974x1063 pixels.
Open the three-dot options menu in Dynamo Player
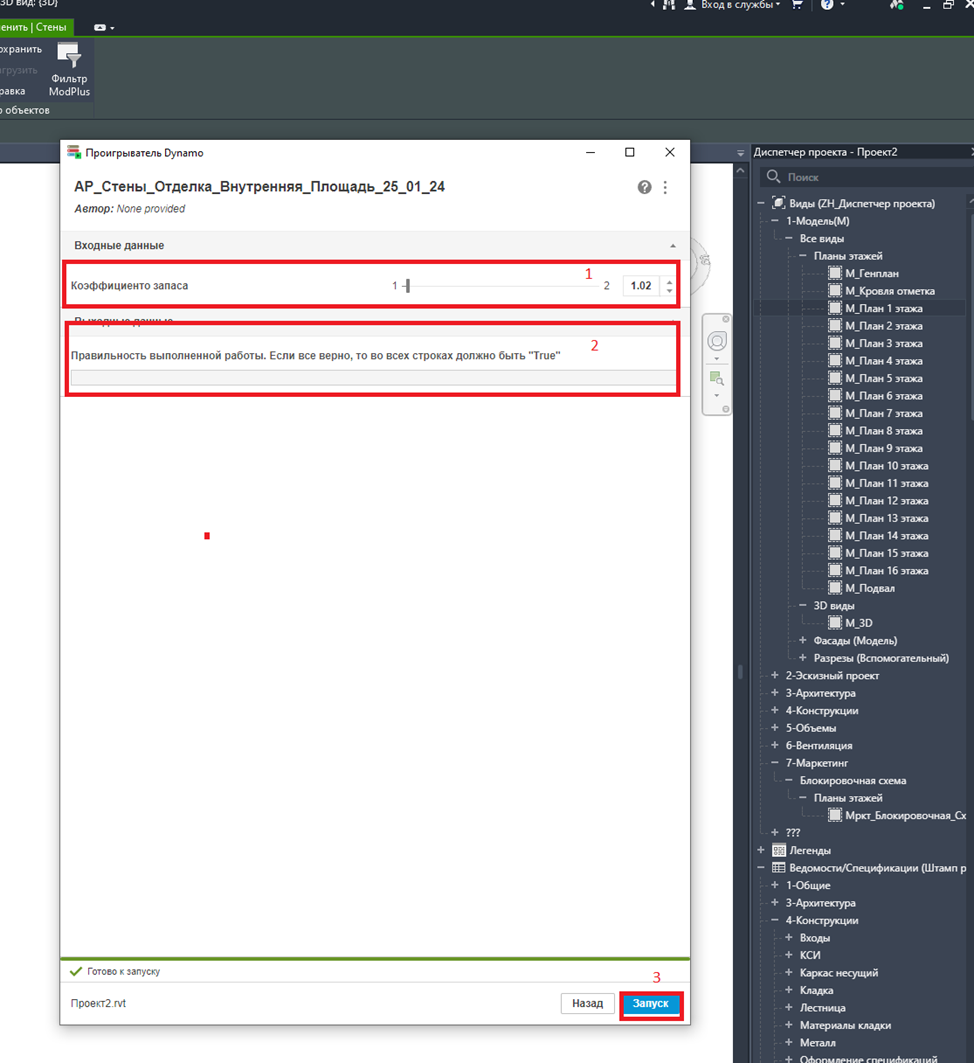[665, 187]
